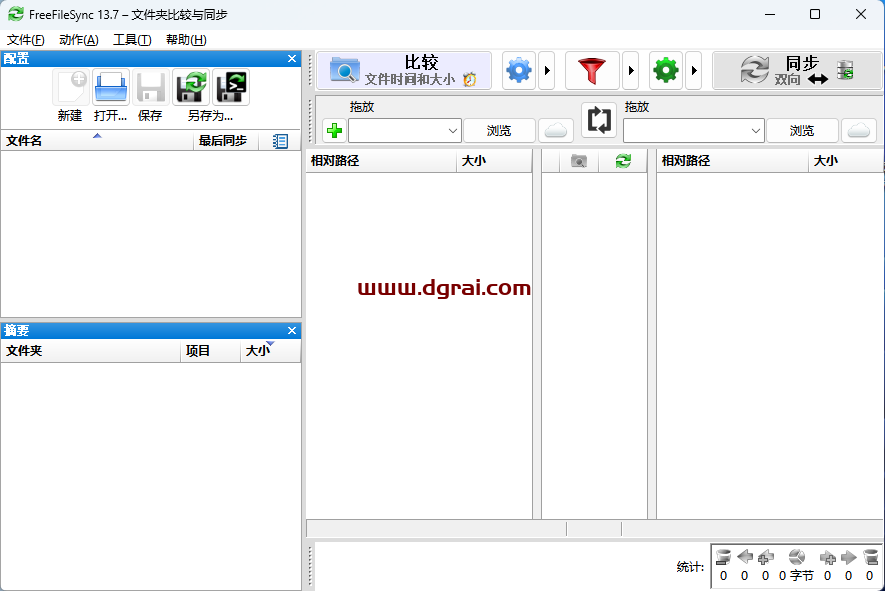This screenshot has width=885, height=591.
Task: Open the 动作(A) menu
Action: (x=78, y=40)
